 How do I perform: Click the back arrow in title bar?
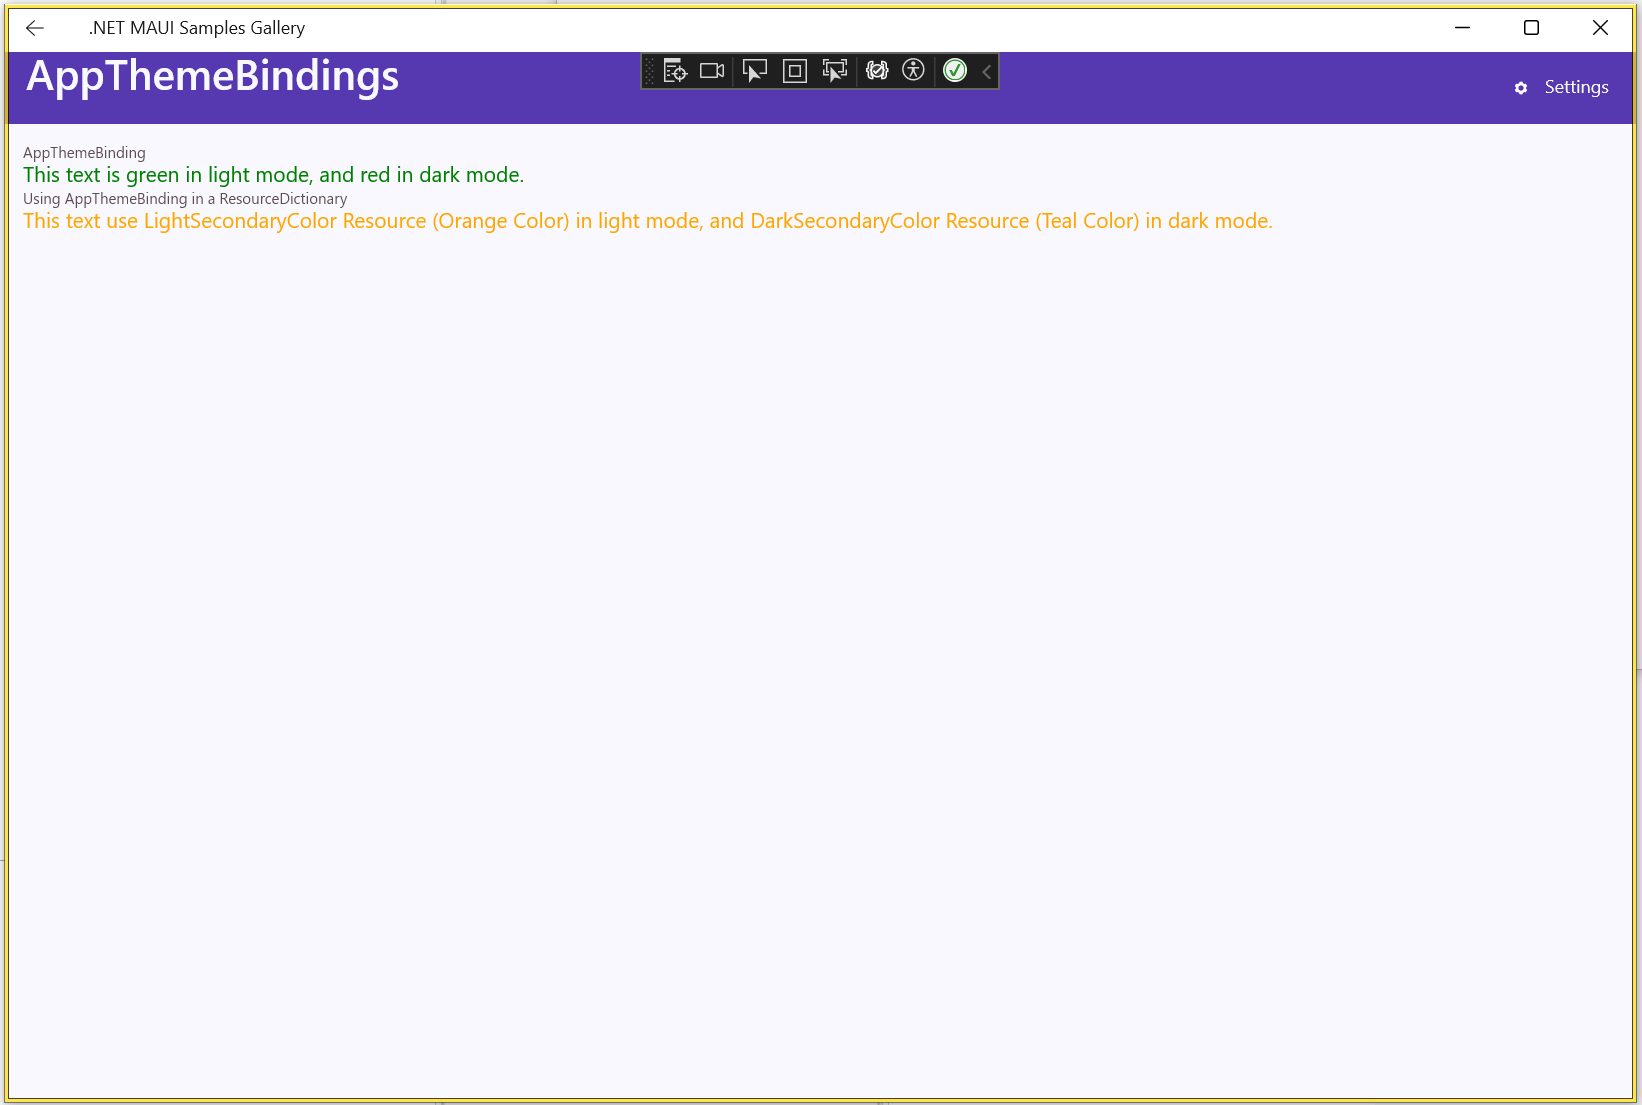[35, 28]
